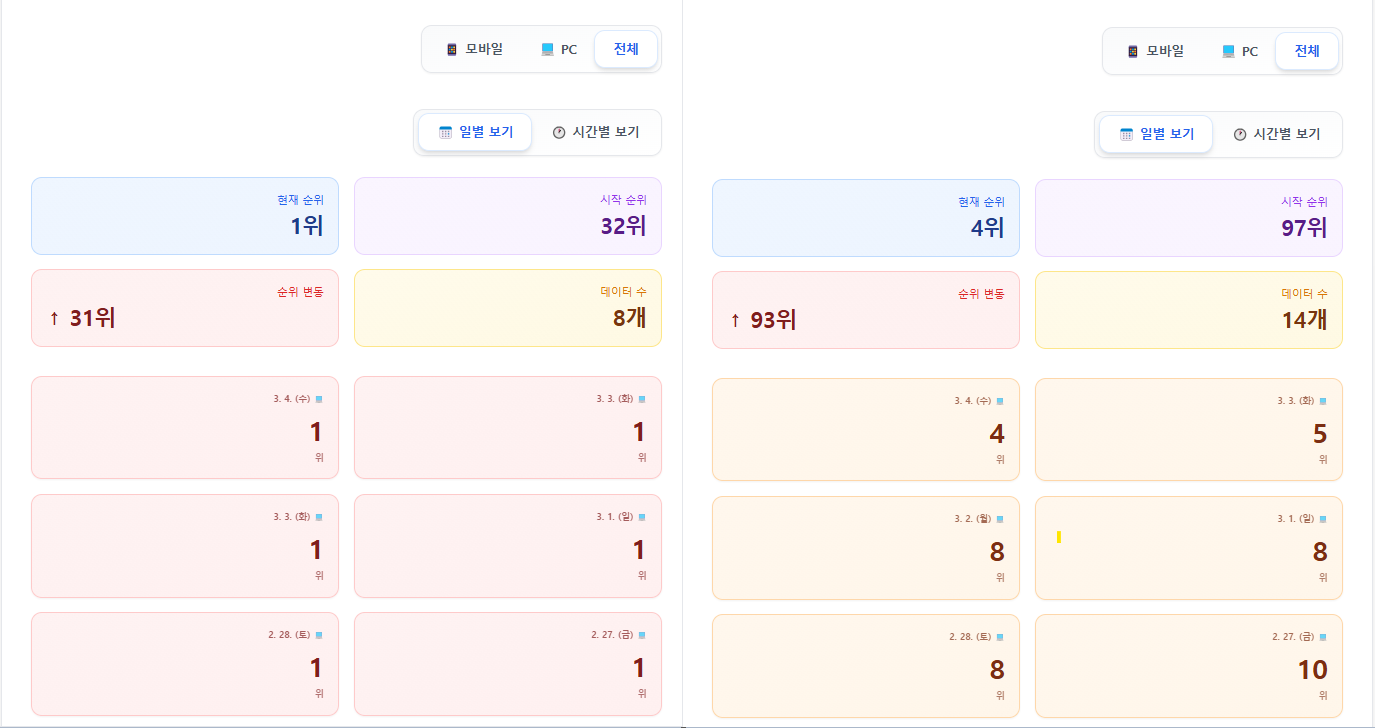Select the 전체 tab in the 1위 panel
The width and height of the screenshot is (1375, 728).
(626, 49)
